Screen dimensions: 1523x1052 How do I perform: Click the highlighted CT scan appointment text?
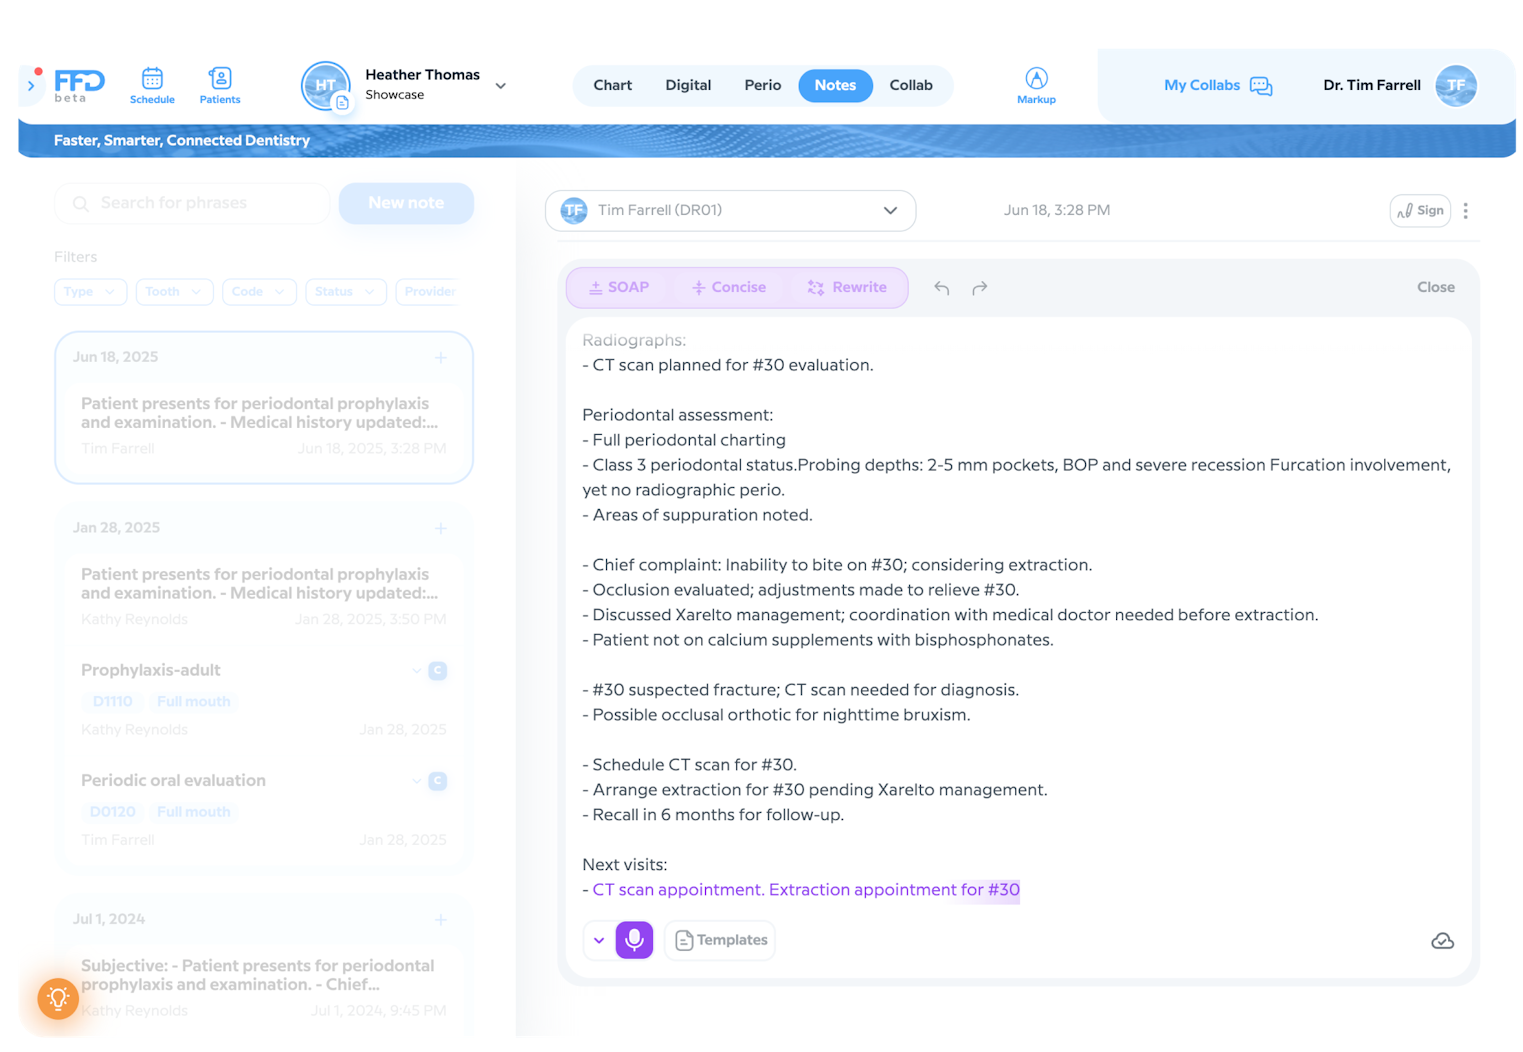(806, 890)
